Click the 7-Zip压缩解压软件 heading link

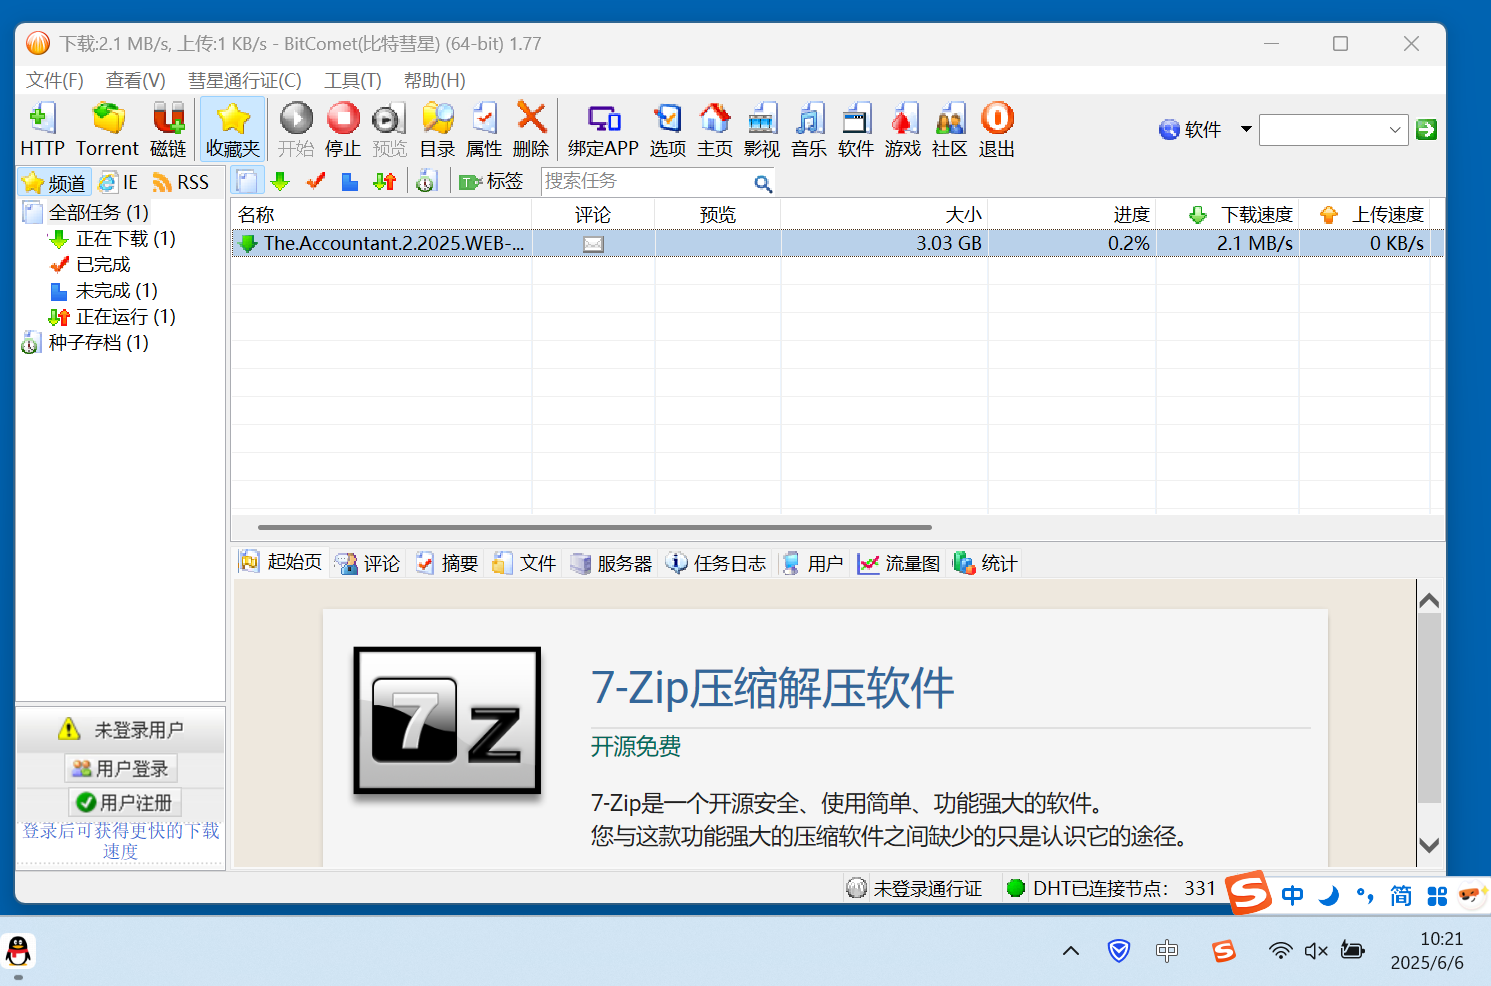click(x=772, y=688)
